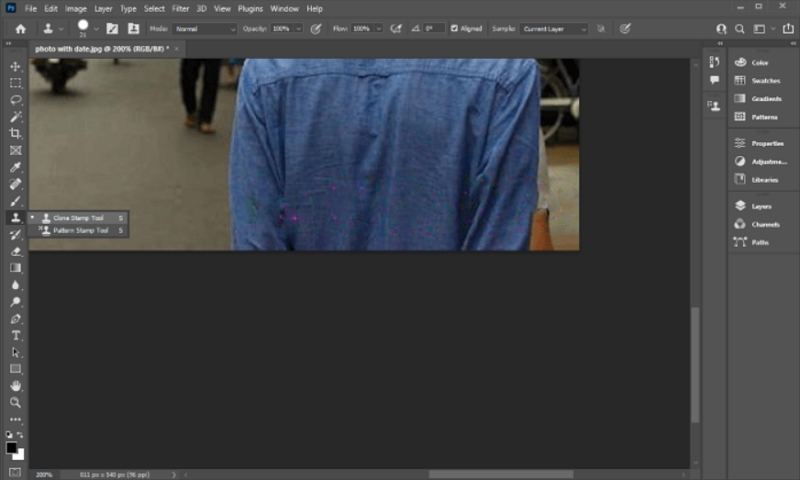Open the Swatches panel
The image size is (800, 480).
[x=764, y=80]
